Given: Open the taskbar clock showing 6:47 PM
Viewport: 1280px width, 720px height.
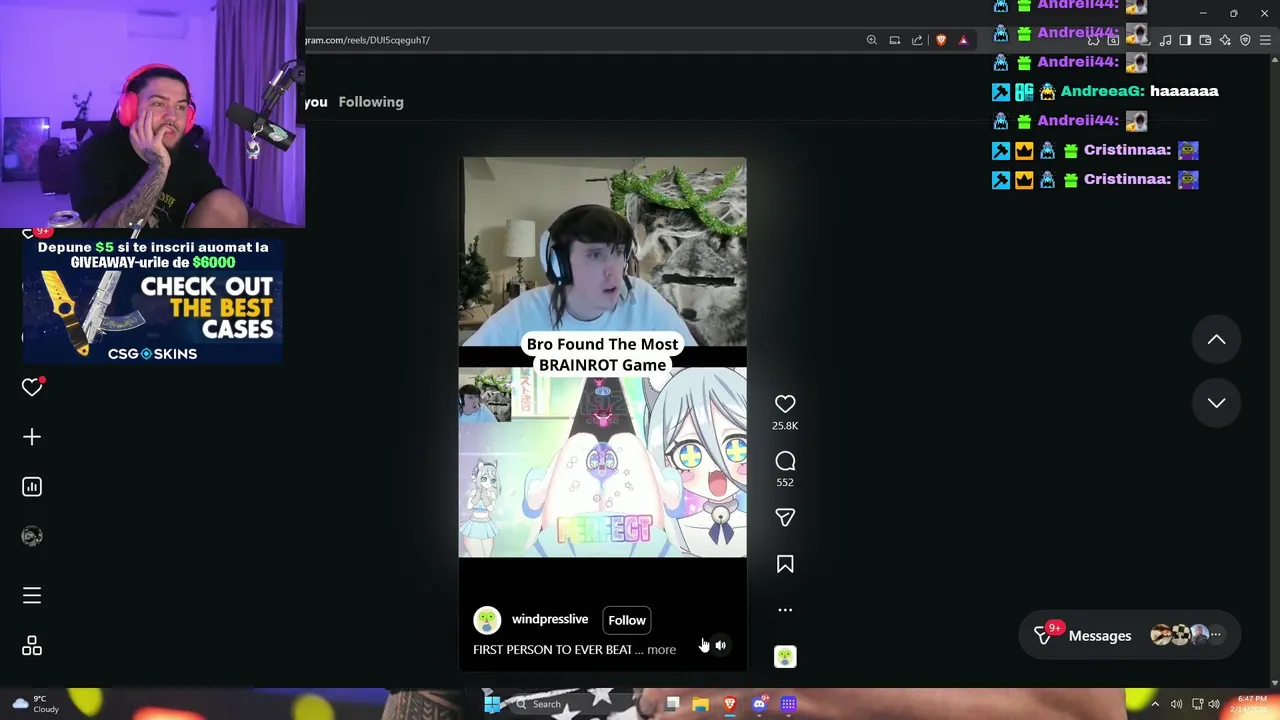Looking at the screenshot, I should [x=1252, y=704].
